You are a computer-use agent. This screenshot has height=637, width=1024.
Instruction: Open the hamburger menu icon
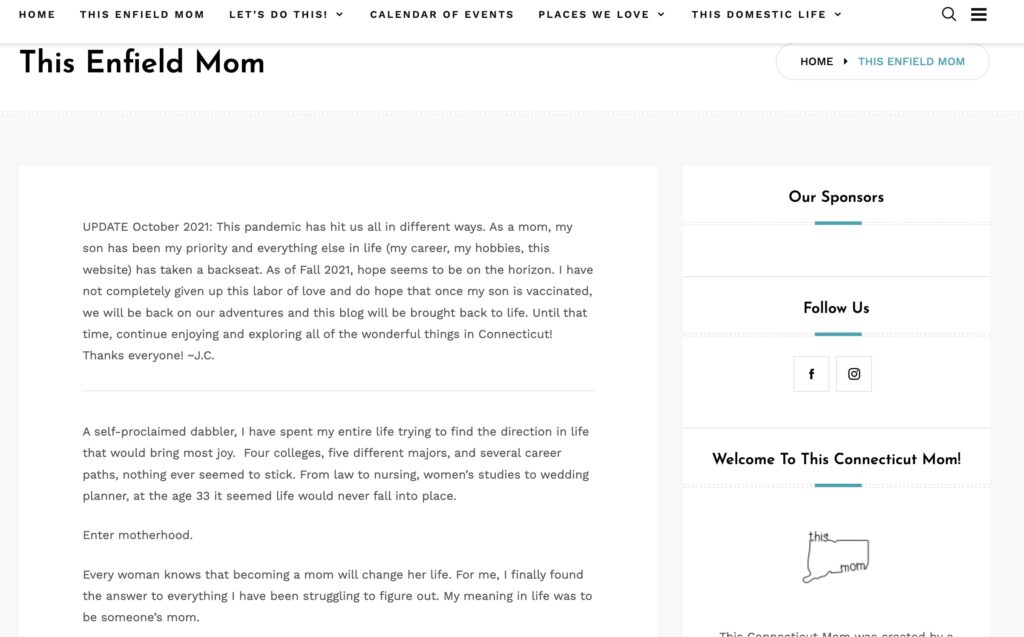(x=979, y=14)
